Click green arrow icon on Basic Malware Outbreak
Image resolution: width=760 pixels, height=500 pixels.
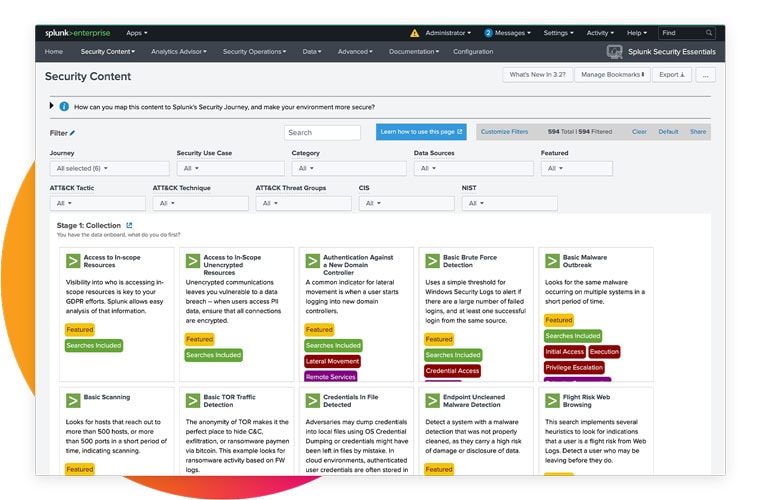552,261
